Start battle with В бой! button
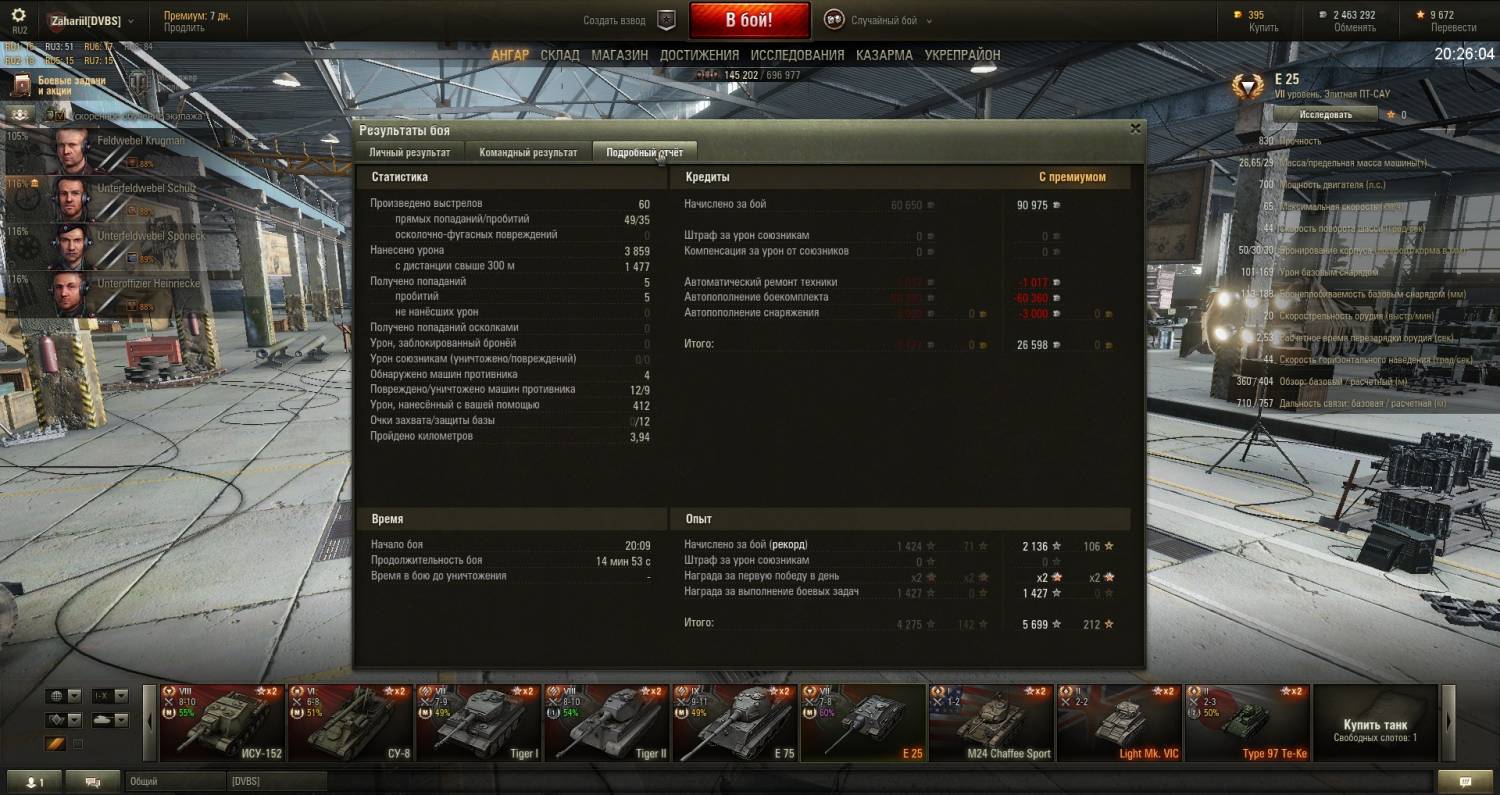1500x795 pixels. [749, 20]
